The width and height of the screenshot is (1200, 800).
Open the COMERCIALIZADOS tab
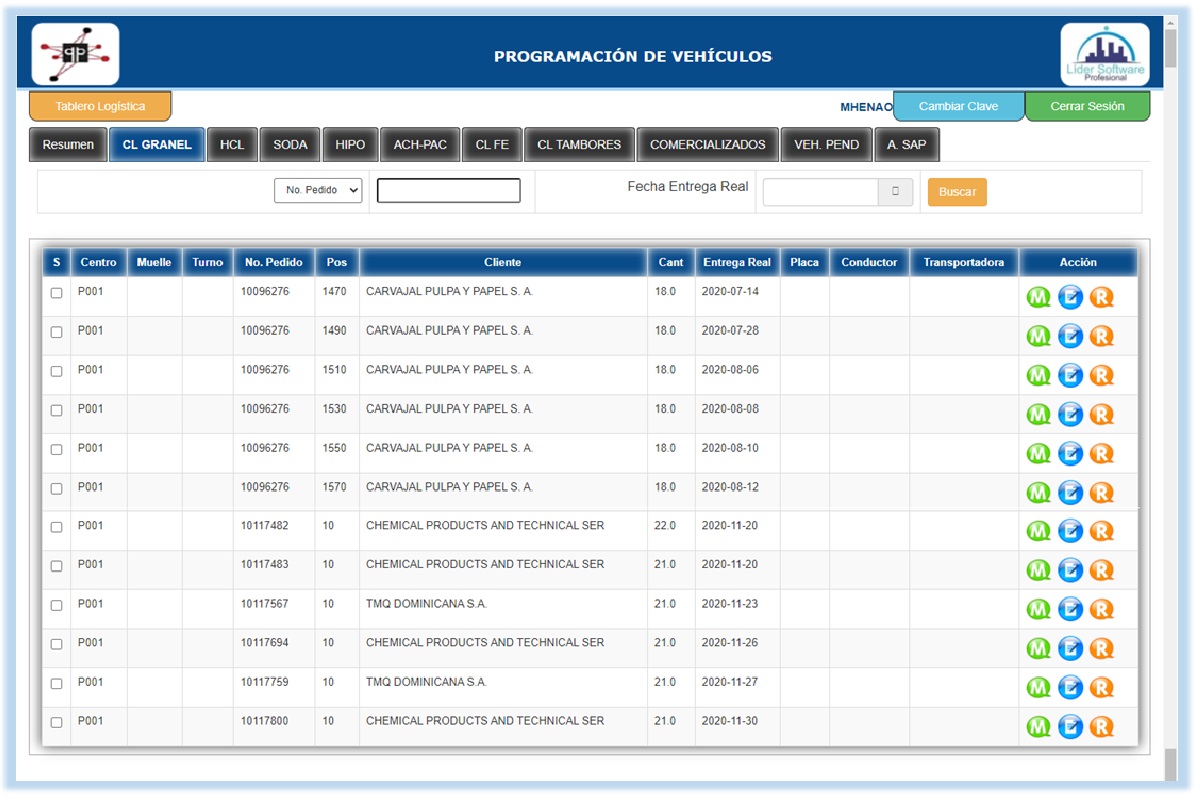click(x=707, y=145)
